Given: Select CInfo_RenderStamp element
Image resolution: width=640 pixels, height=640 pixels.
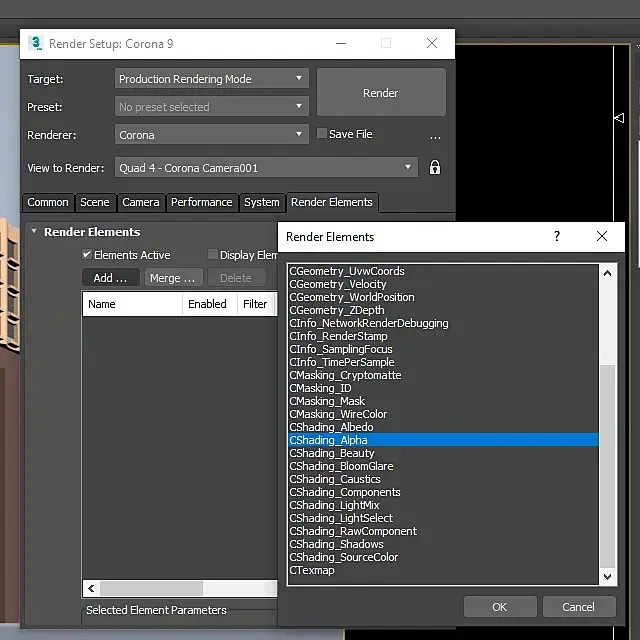Looking at the screenshot, I should pos(443,336).
